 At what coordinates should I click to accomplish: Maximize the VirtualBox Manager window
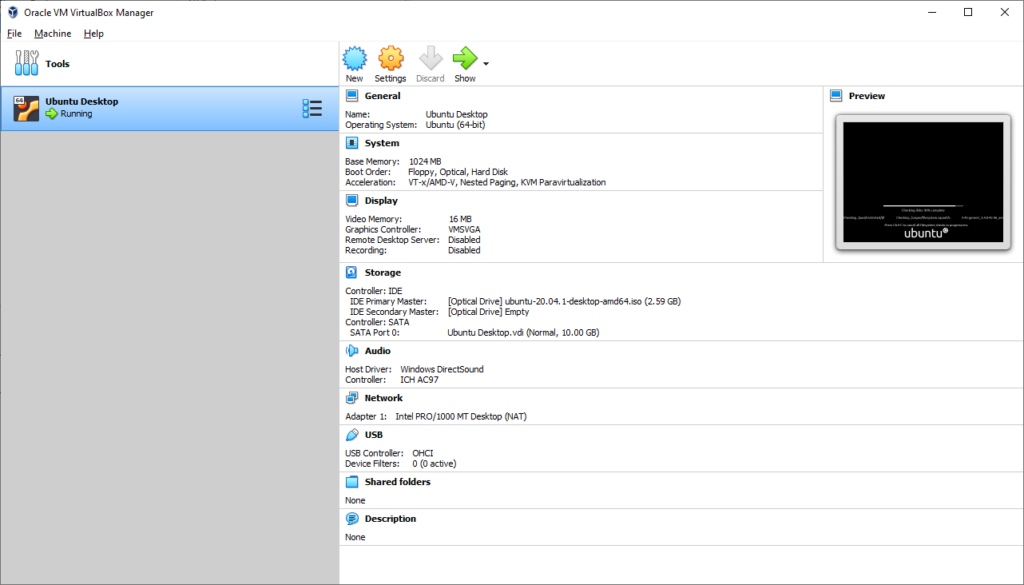click(968, 12)
